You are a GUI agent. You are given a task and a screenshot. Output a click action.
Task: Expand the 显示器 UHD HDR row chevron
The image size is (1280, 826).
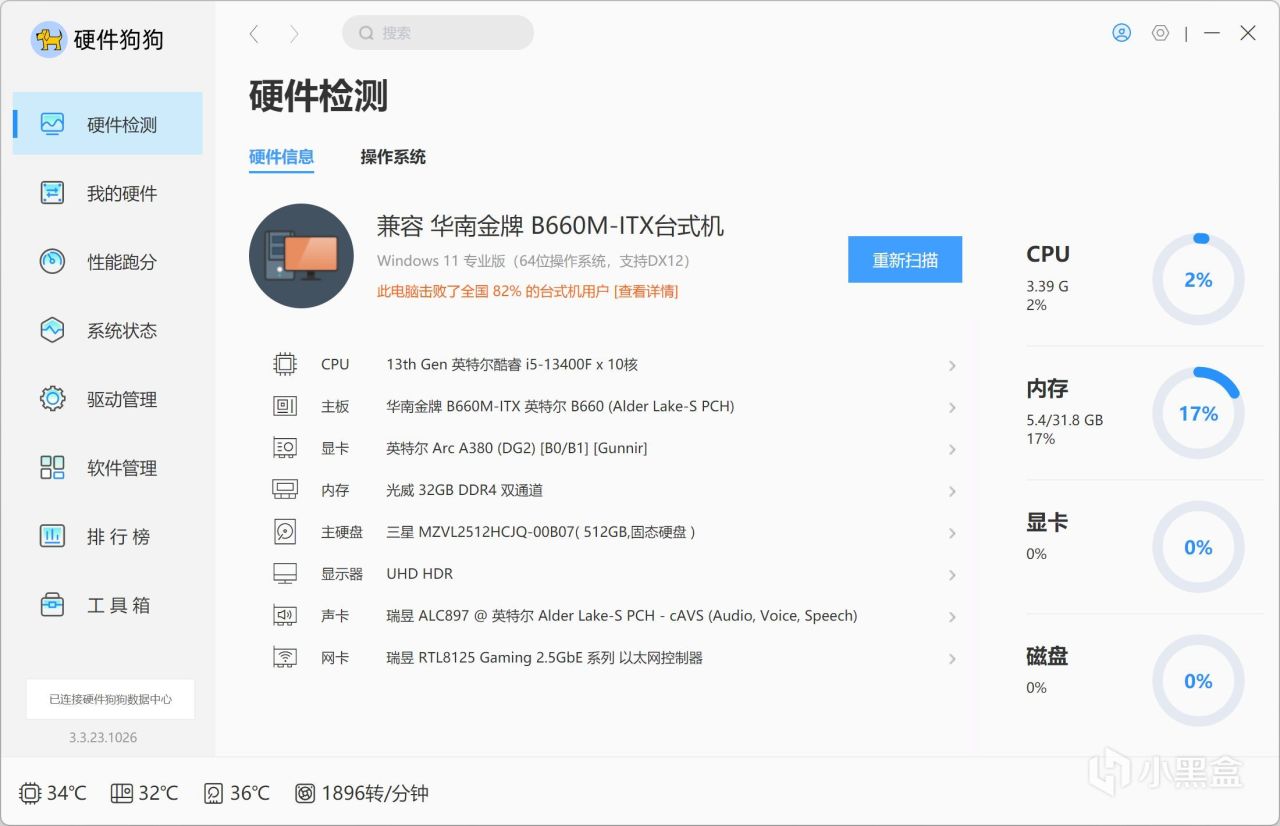pos(952,576)
